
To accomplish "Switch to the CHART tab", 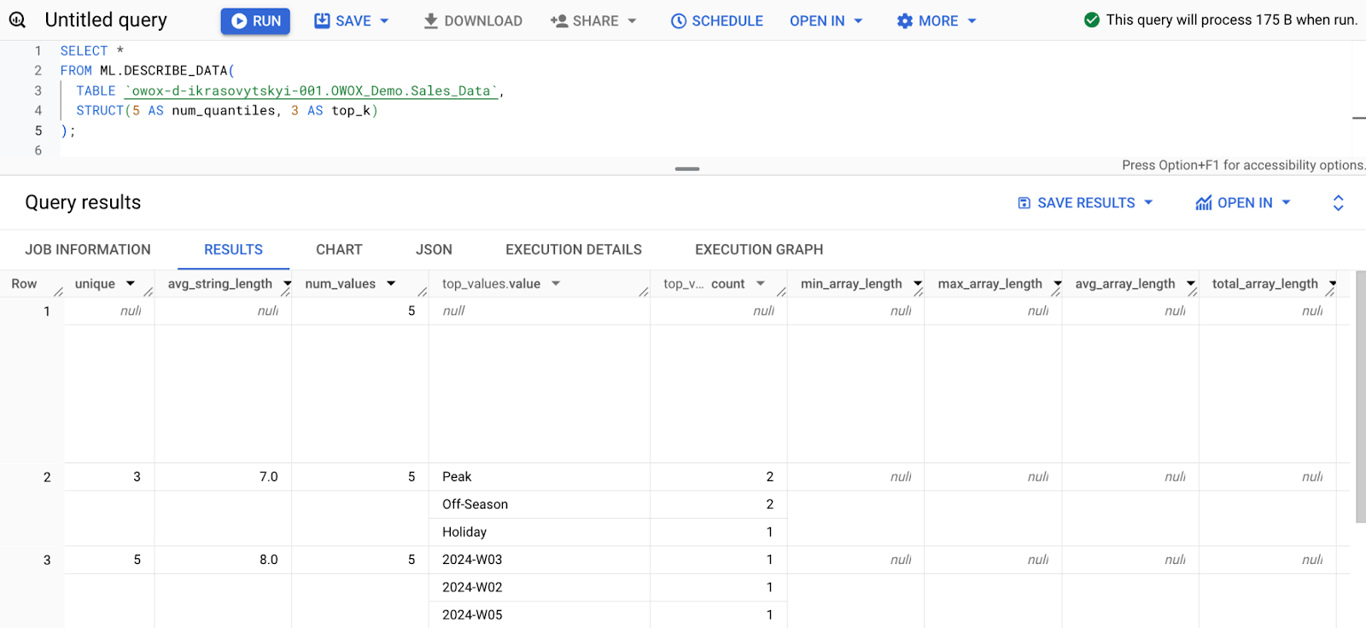I will (339, 250).
